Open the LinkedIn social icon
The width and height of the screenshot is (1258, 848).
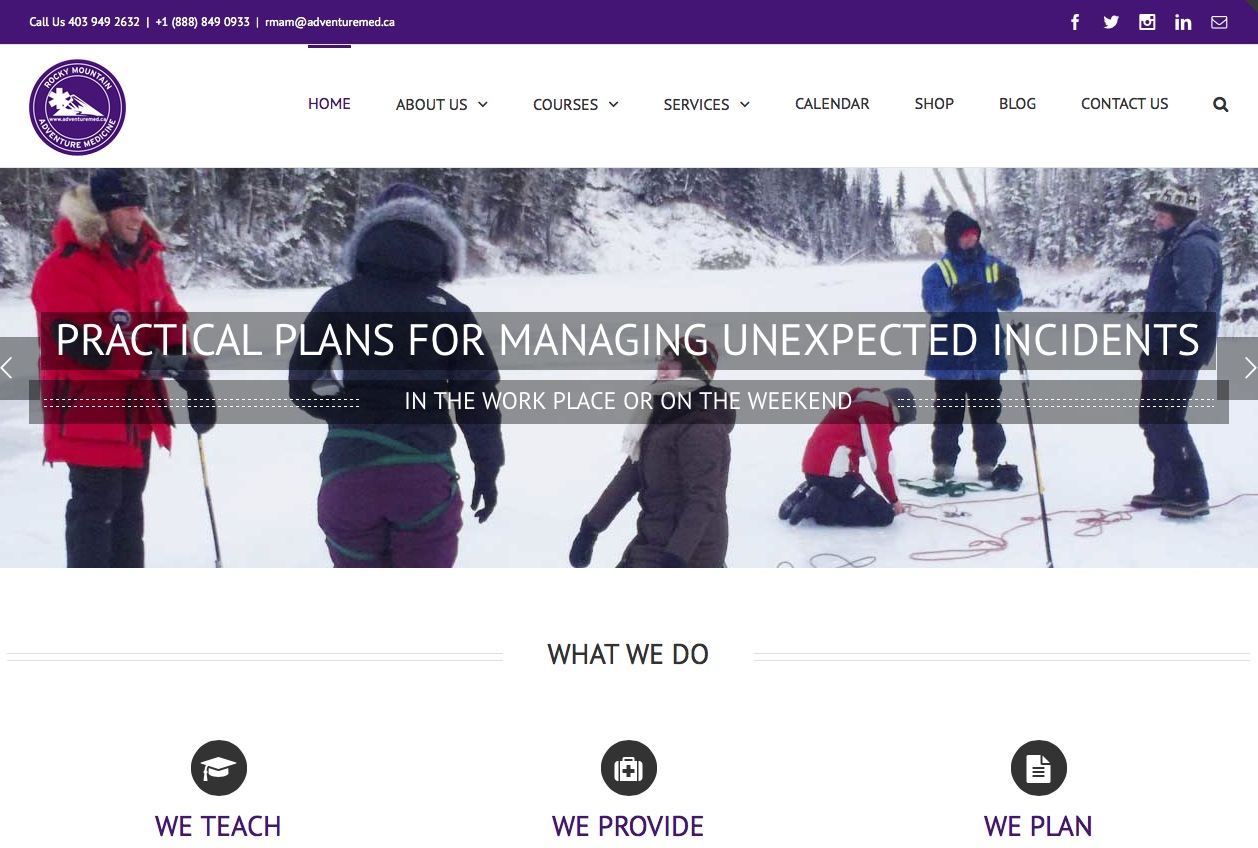pos(1183,22)
